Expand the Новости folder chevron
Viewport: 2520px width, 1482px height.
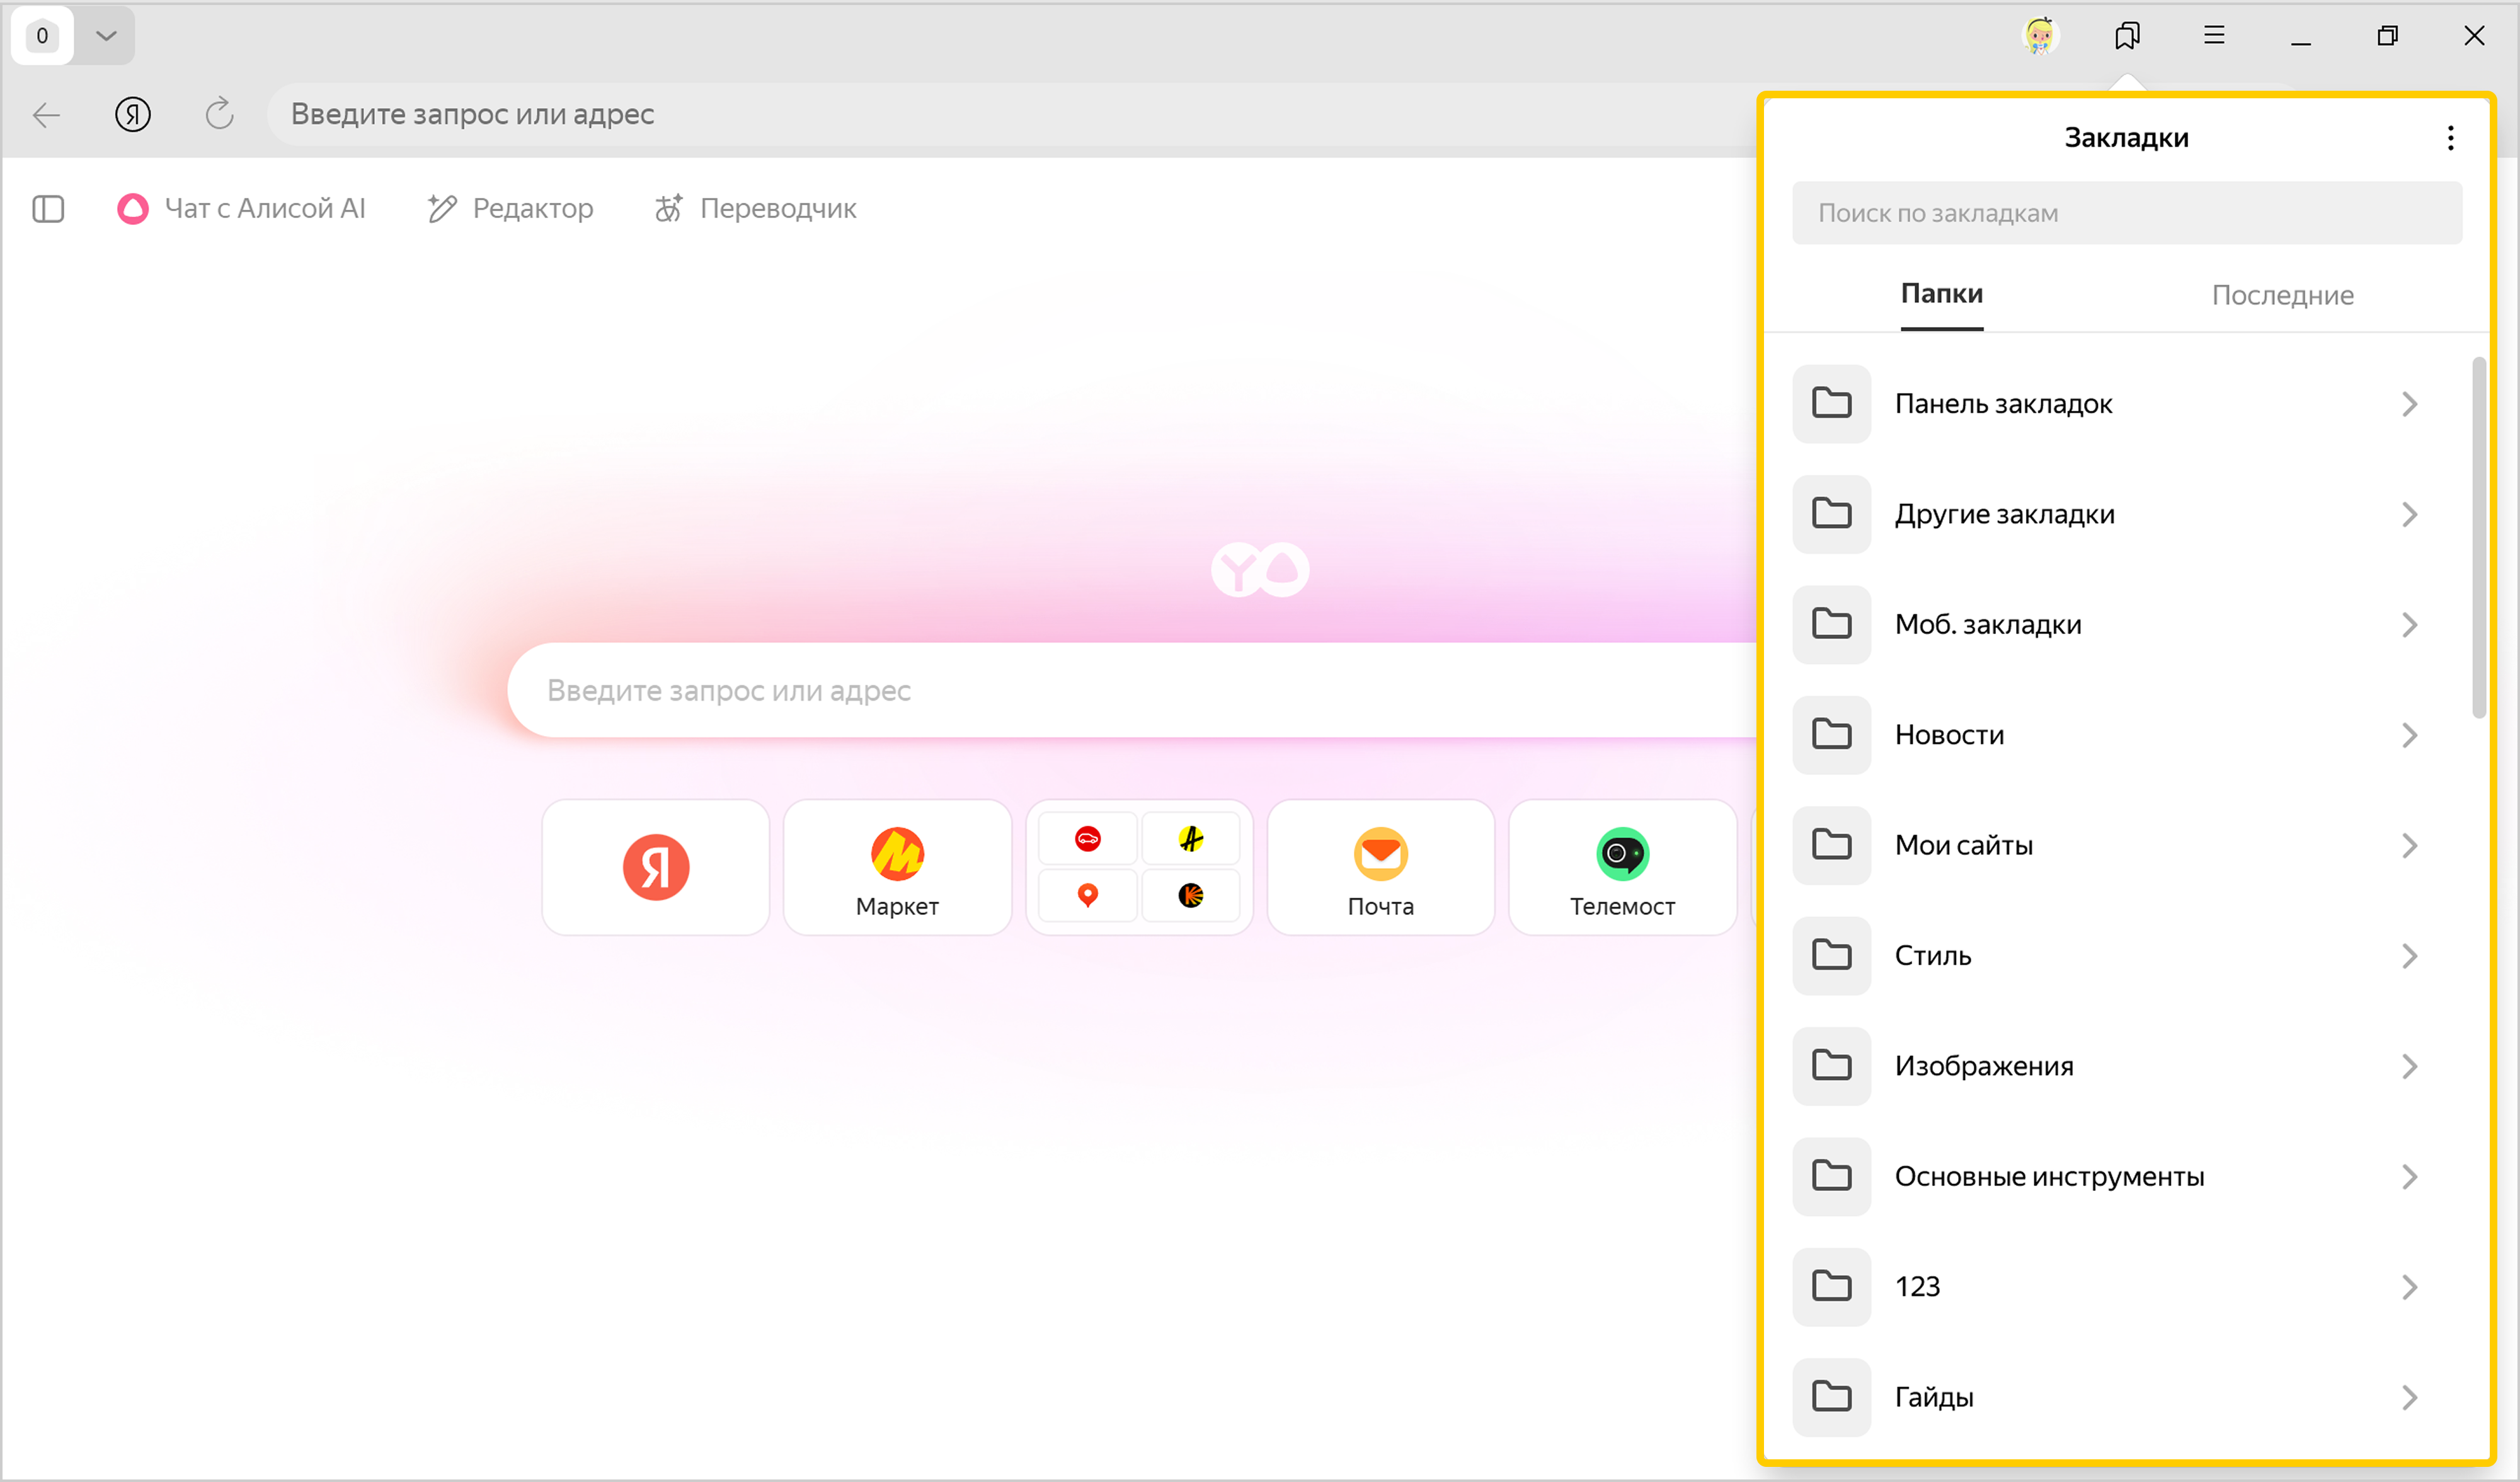point(2409,735)
